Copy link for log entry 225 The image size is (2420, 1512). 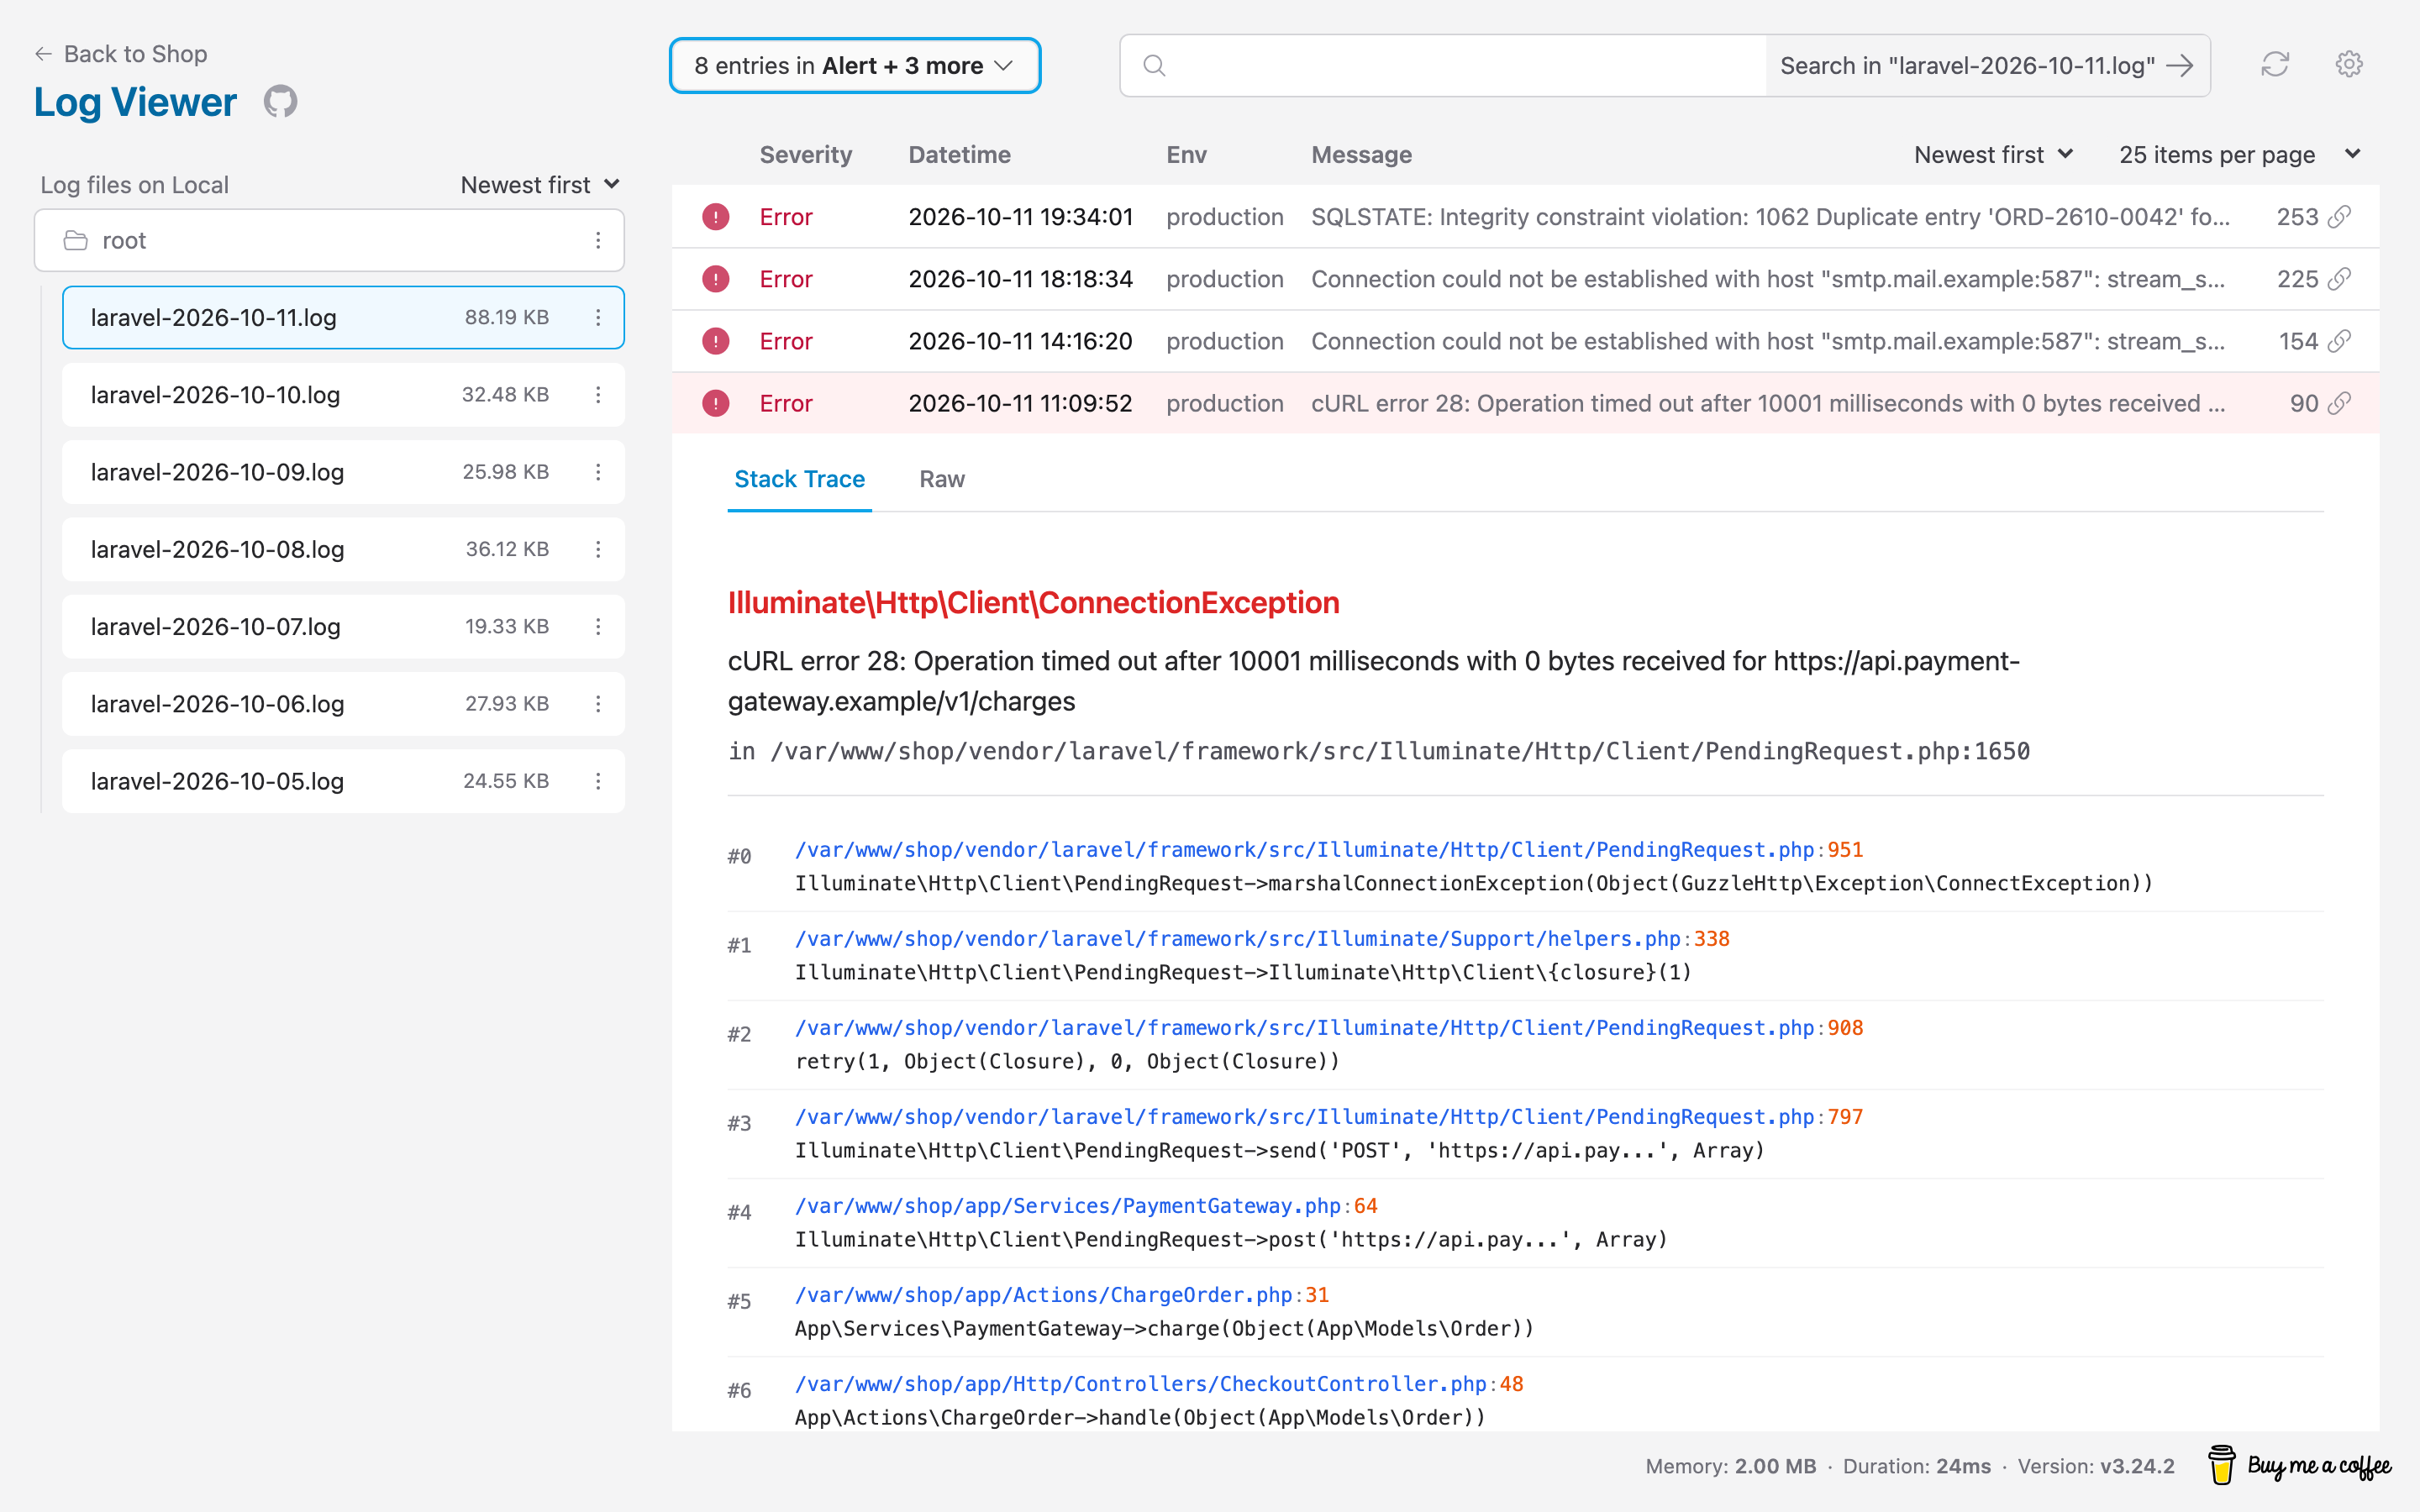pos(2339,279)
